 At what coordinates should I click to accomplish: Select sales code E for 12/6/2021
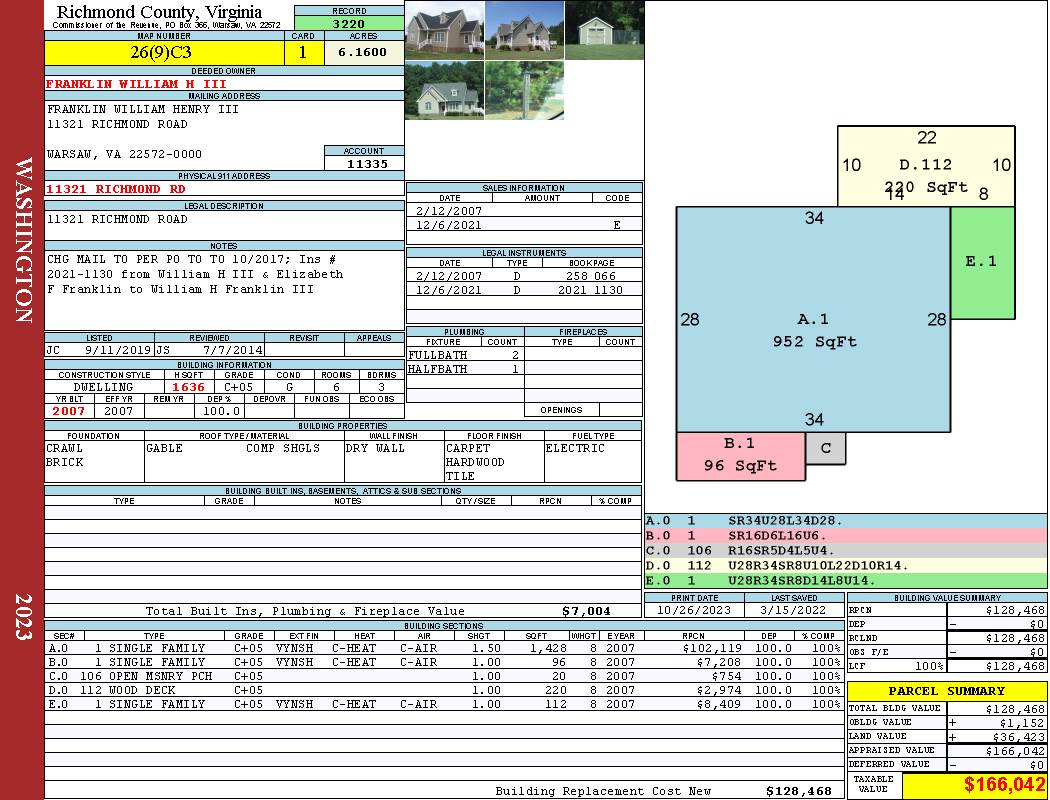click(x=617, y=225)
